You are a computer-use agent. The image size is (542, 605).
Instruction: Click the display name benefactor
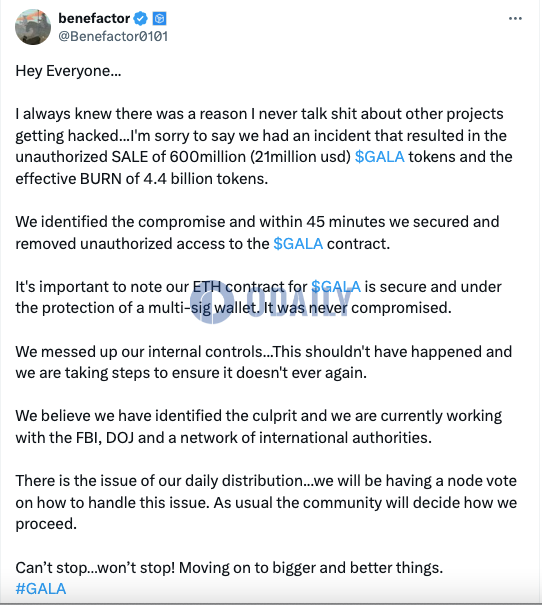pyautogui.click(x=94, y=18)
